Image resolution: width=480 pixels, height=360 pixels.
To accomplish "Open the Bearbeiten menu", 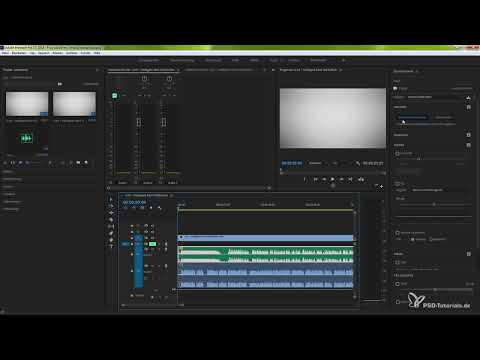I will click(x=19, y=53).
